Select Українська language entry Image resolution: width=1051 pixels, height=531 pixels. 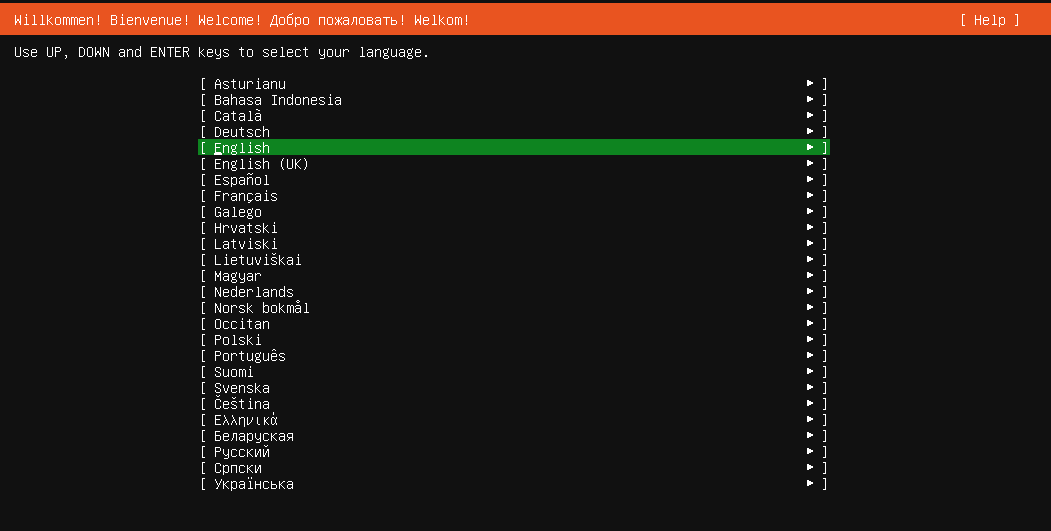point(514,484)
